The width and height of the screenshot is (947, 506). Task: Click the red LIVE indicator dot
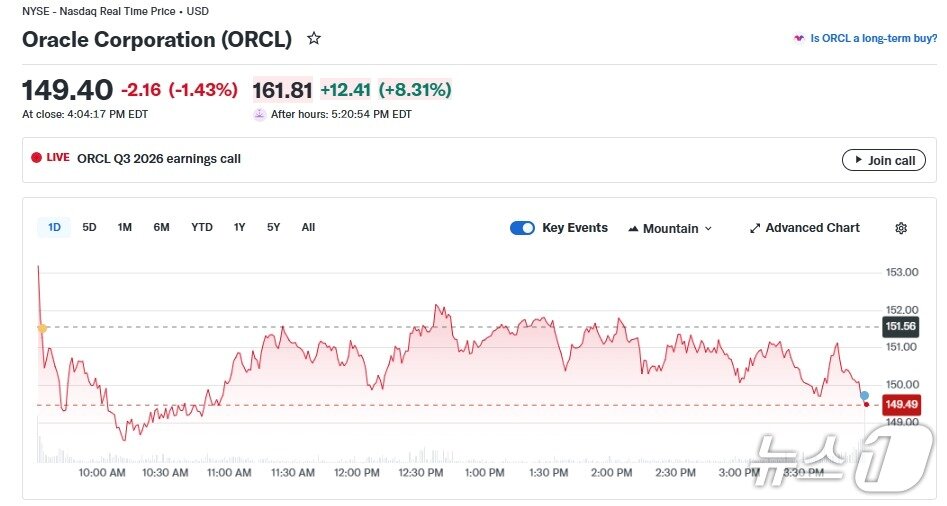pos(36,158)
